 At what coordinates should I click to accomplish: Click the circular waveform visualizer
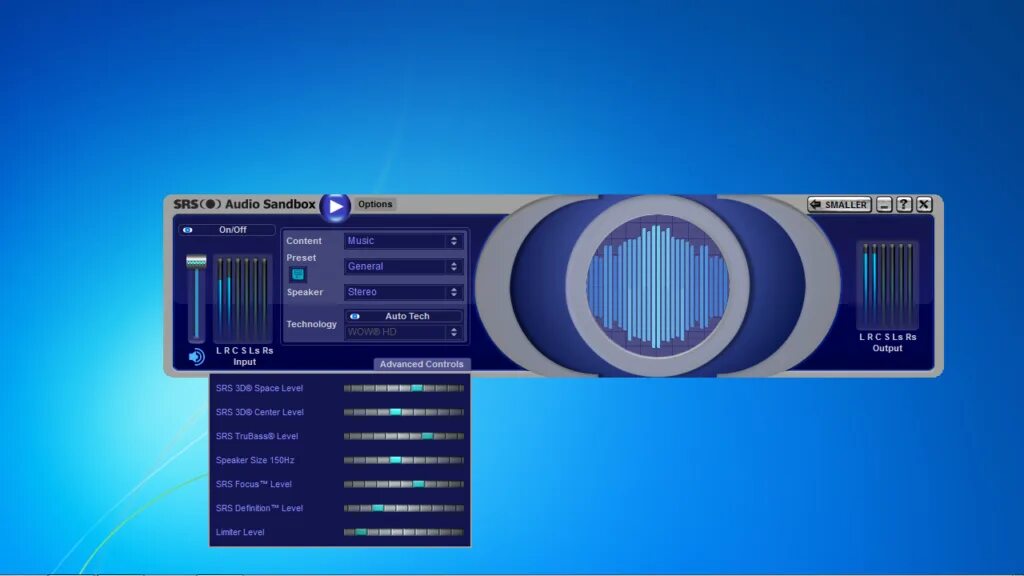(658, 286)
